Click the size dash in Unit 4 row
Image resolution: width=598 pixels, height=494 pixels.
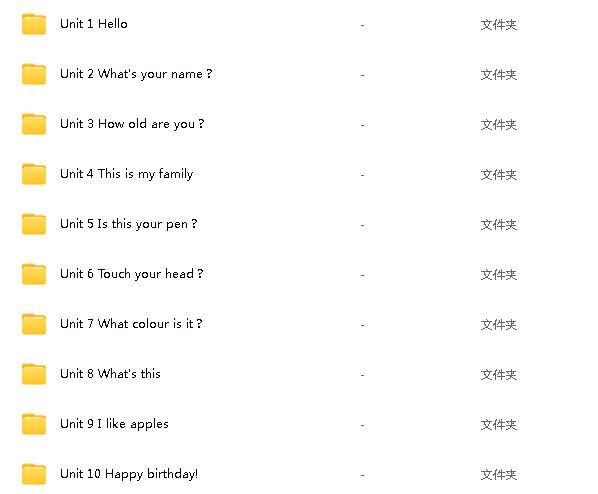click(x=362, y=175)
